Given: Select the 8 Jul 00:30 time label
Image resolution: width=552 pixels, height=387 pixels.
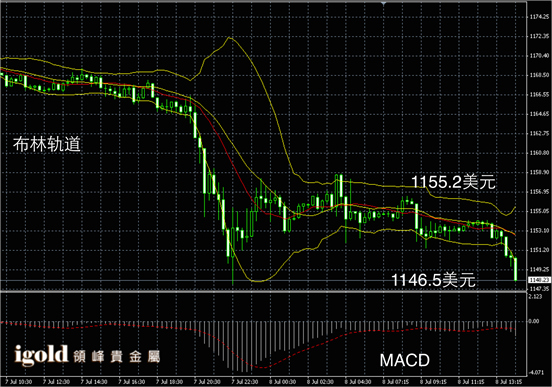Looking at the screenshot, I should click(282, 382).
